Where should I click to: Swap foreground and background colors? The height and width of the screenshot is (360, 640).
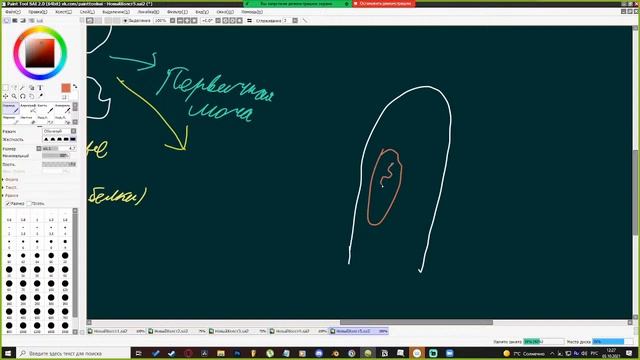pos(75,86)
